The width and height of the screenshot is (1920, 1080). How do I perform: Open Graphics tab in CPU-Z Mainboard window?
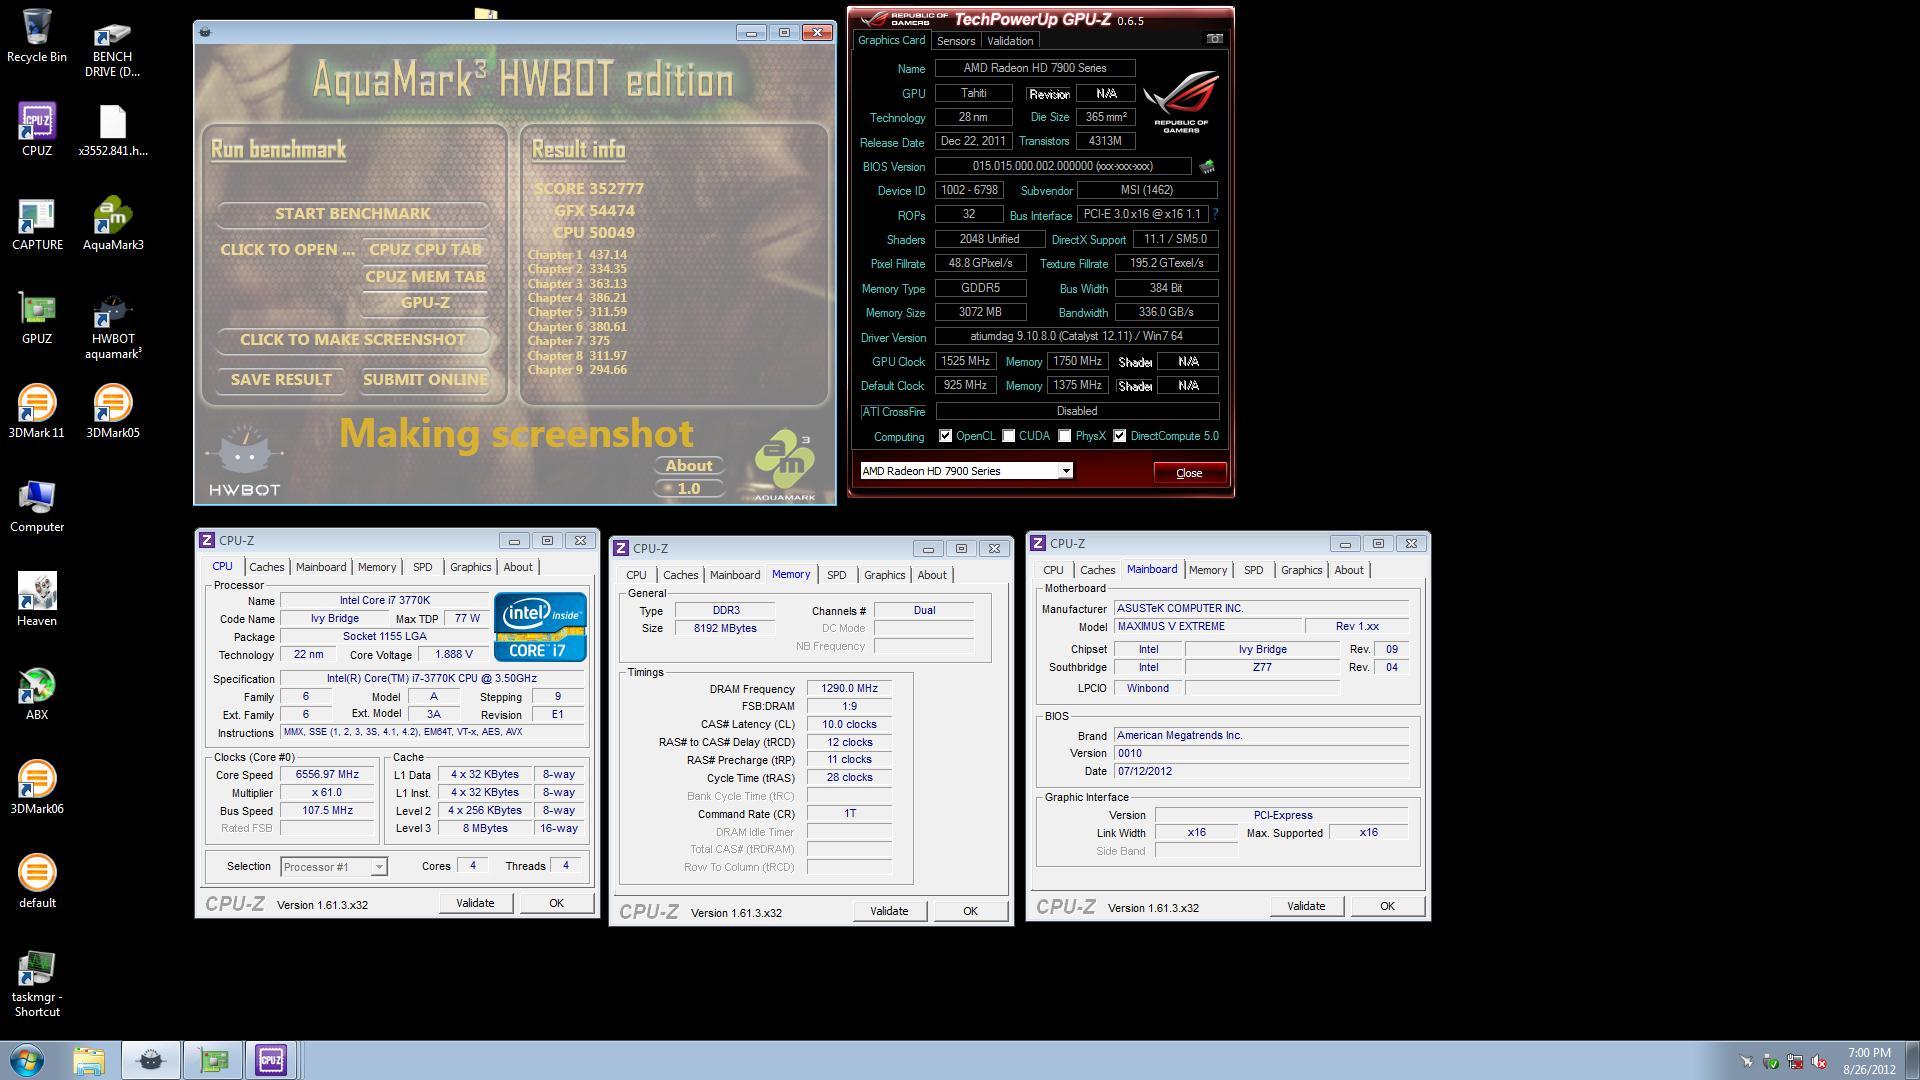click(1301, 570)
